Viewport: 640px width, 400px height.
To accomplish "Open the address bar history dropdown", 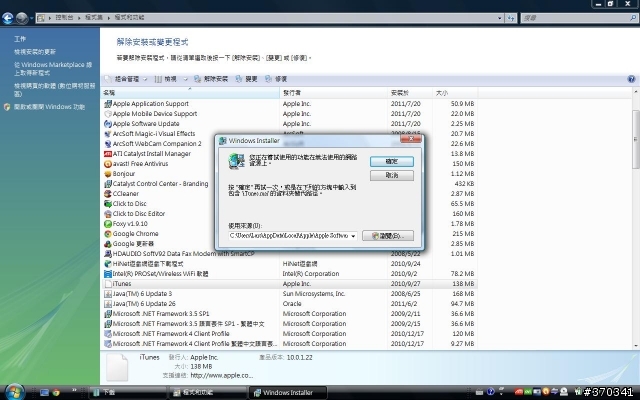I will [500, 18].
